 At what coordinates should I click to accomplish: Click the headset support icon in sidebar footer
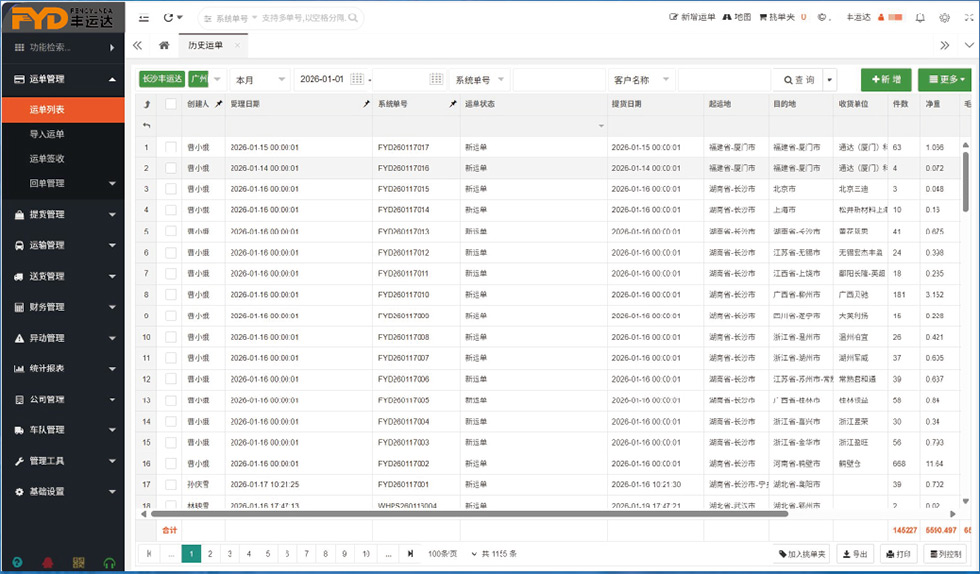pos(109,562)
